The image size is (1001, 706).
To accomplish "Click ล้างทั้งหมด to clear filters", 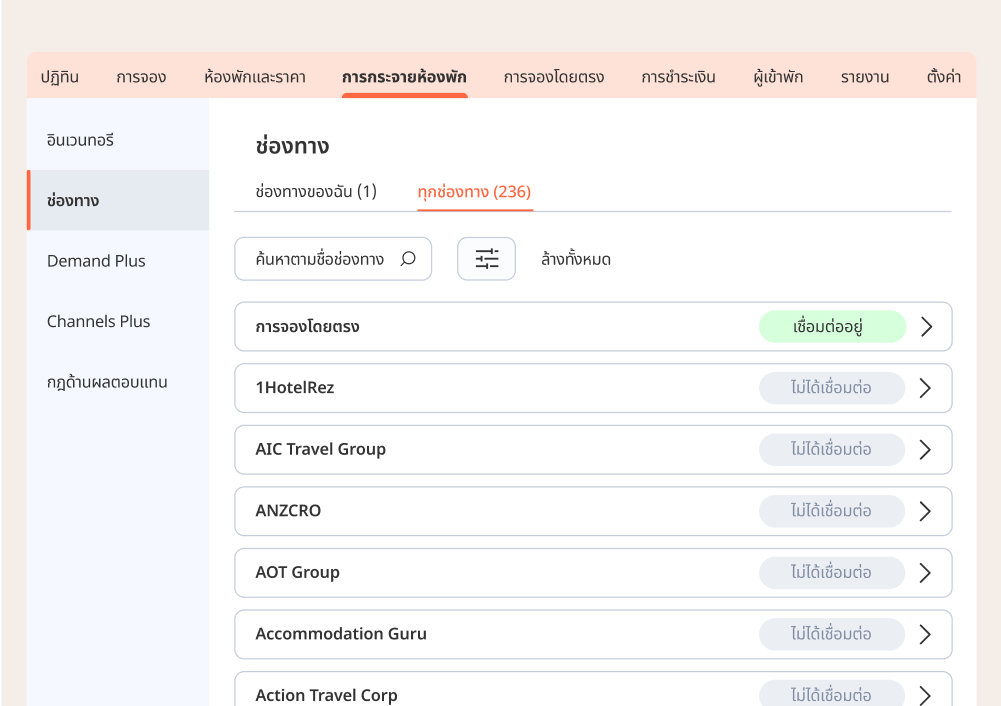I will (x=575, y=260).
